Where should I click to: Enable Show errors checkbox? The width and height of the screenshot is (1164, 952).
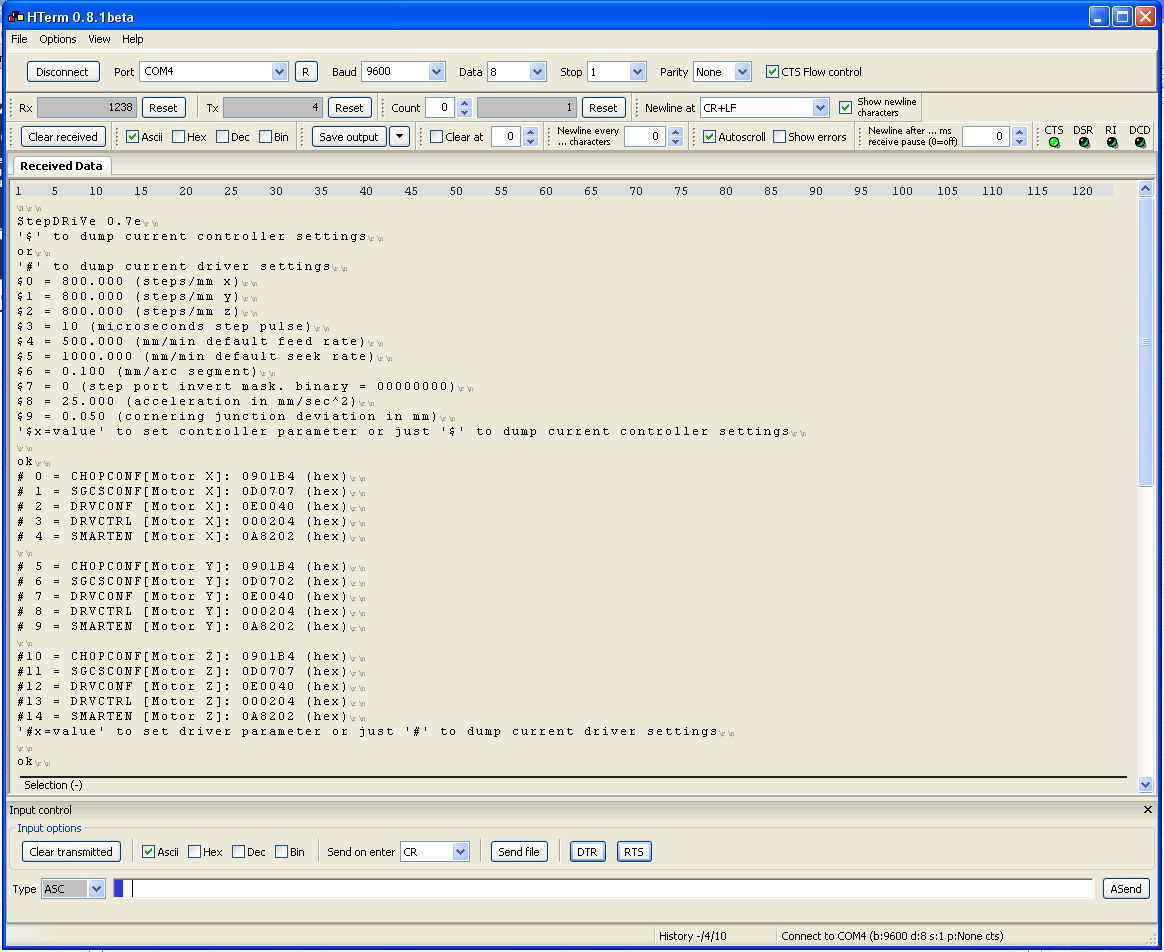779,137
